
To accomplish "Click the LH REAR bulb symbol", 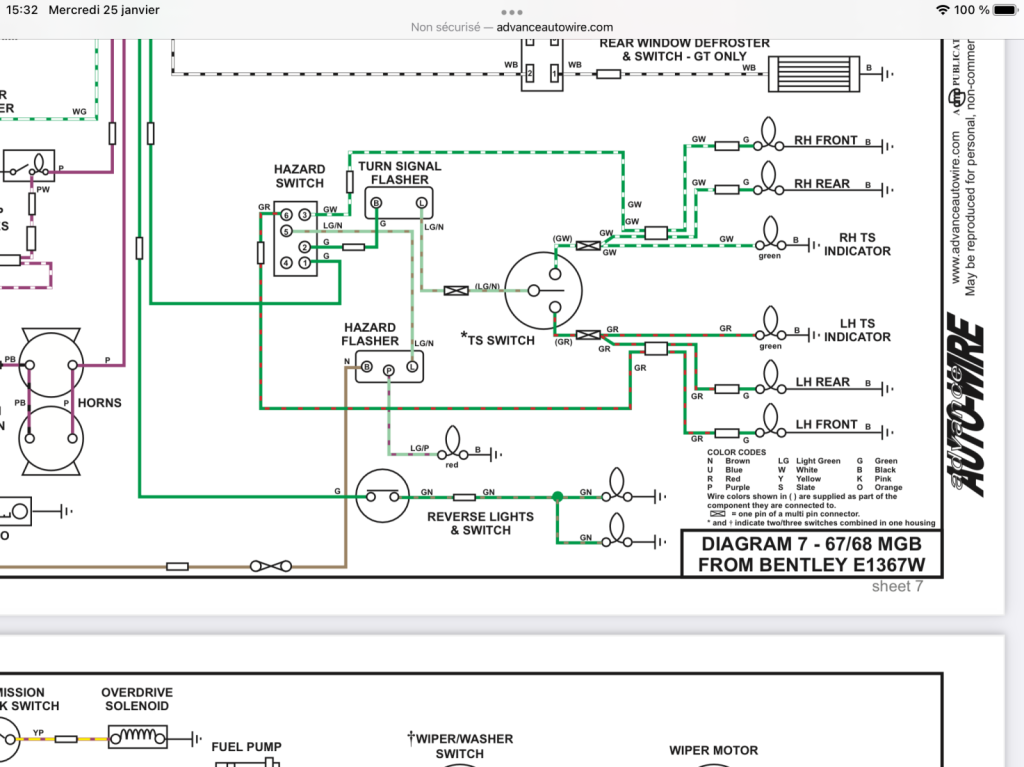I will (x=771, y=379).
